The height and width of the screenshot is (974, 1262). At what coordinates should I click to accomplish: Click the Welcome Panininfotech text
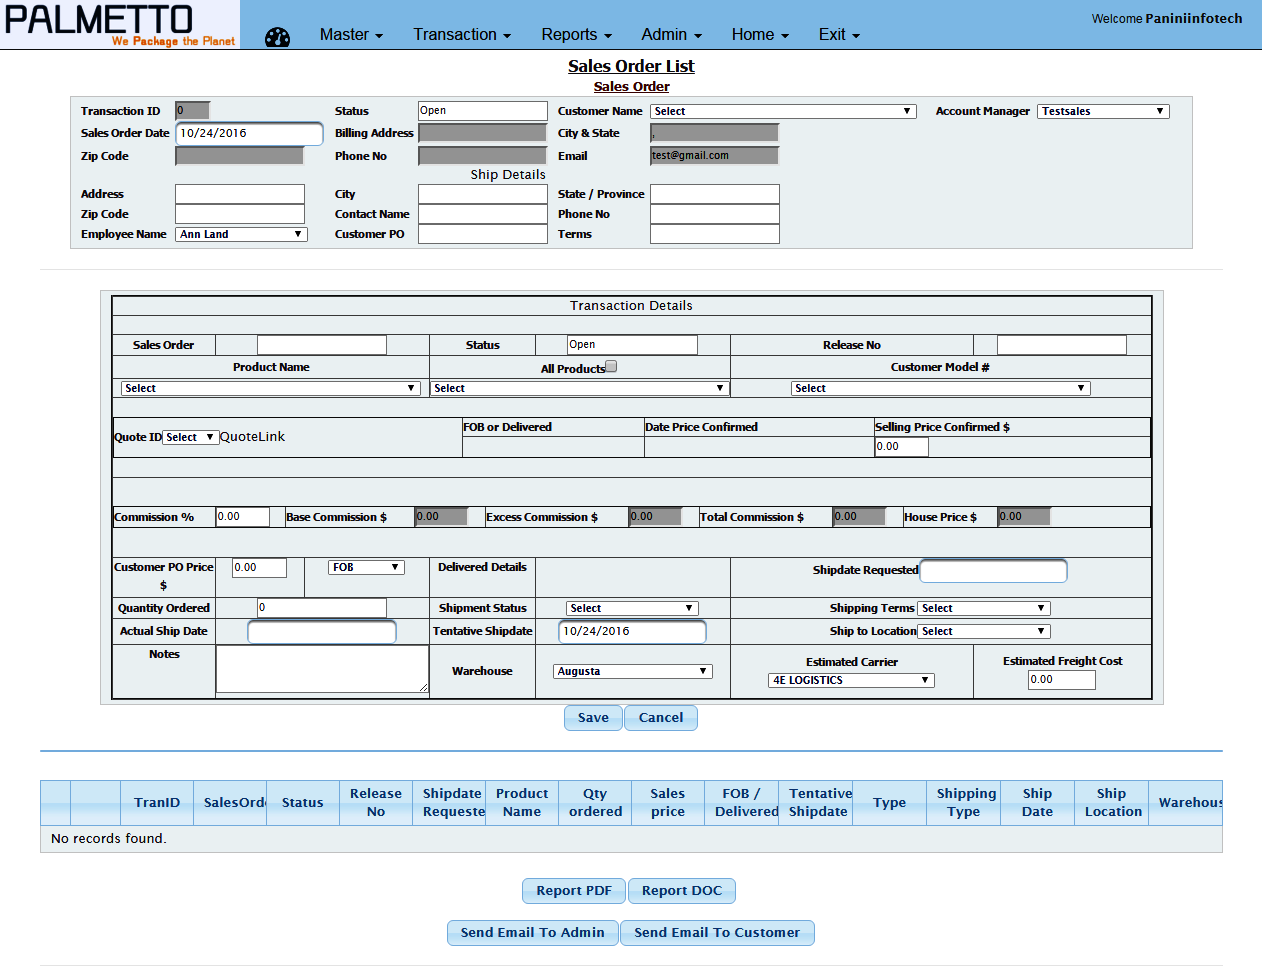tap(1167, 19)
